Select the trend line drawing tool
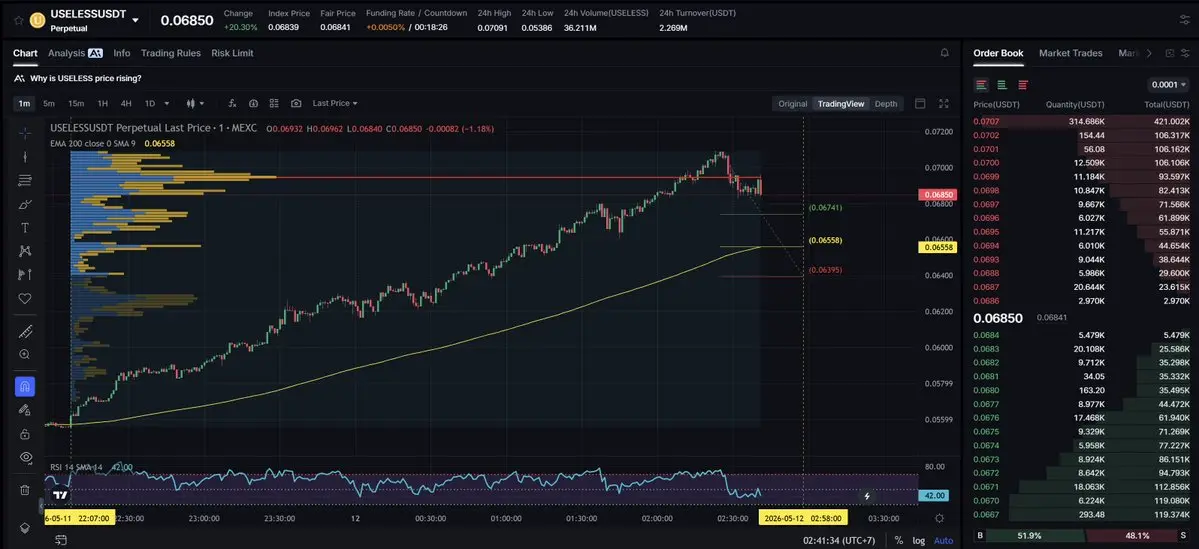1199x549 pixels. pos(24,157)
